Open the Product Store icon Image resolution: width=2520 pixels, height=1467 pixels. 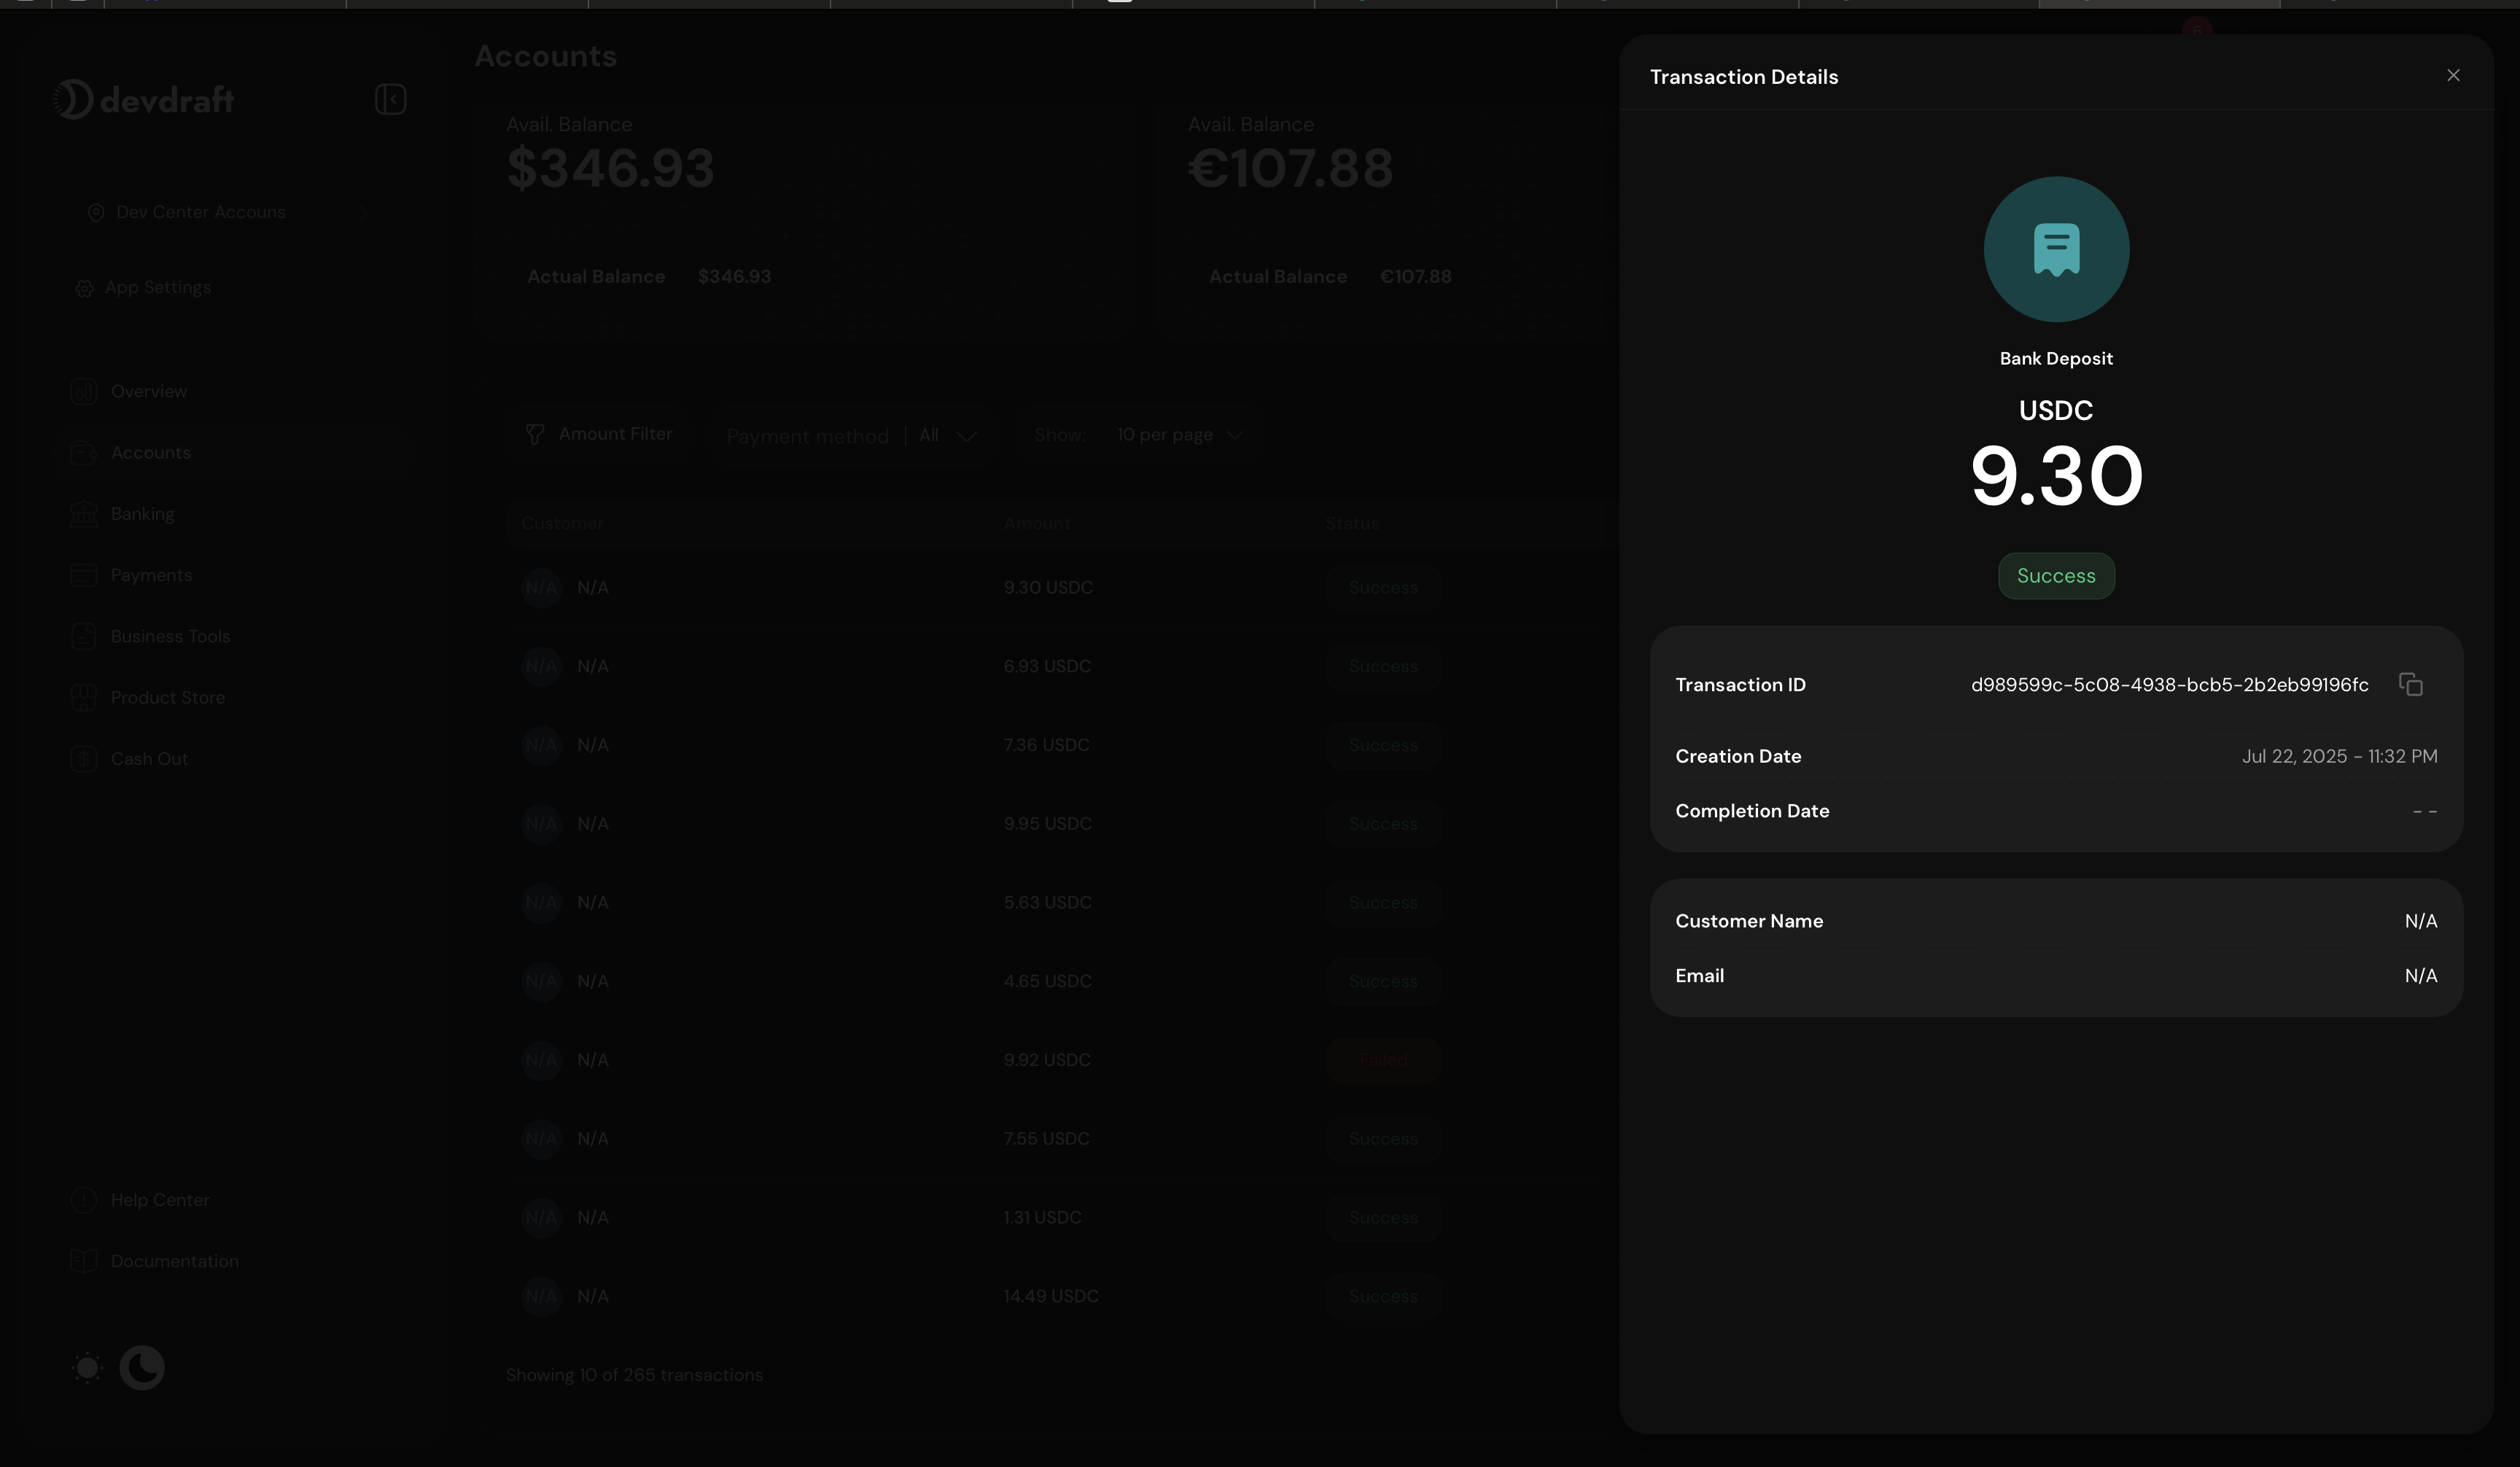84,697
